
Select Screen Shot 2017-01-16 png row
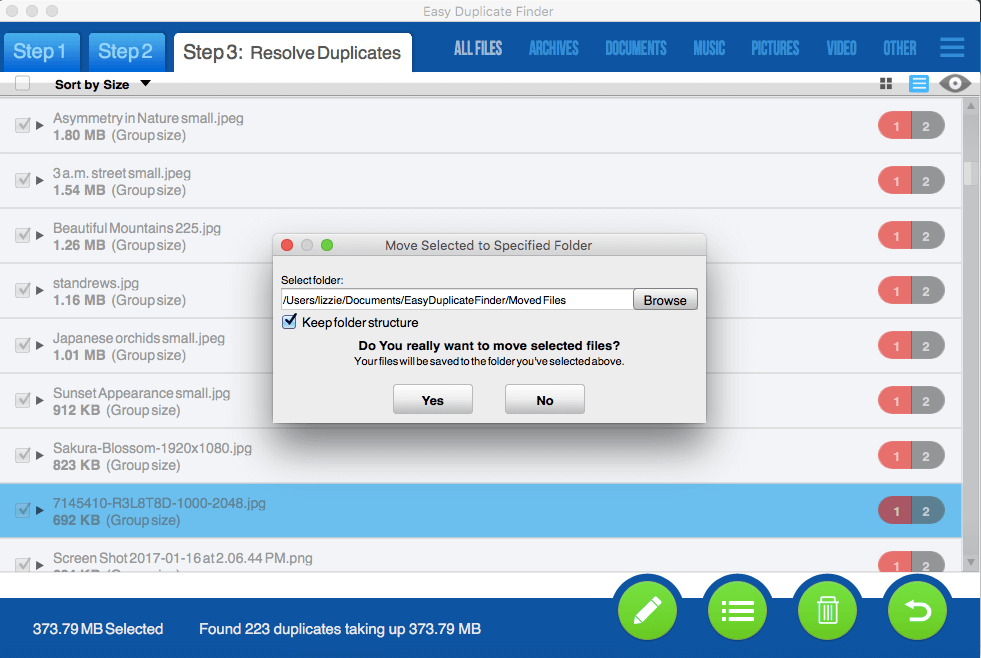(x=480, y=557)
